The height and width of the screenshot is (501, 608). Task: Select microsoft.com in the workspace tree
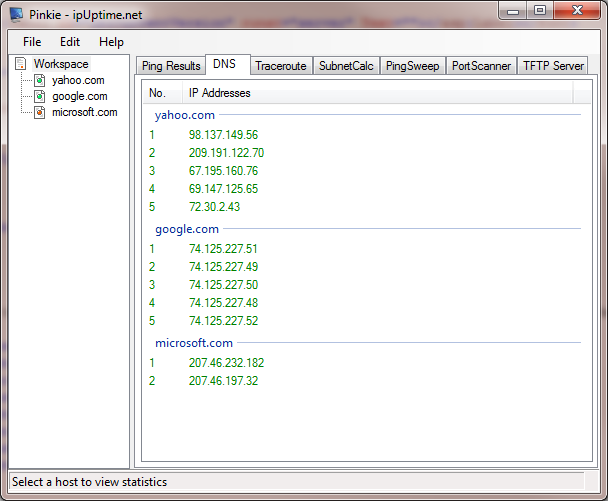coord(85,112)
